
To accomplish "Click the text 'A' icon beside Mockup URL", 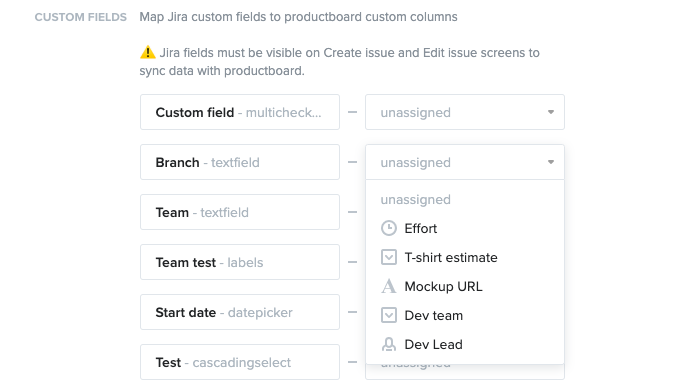I will (x=389, y=286).
